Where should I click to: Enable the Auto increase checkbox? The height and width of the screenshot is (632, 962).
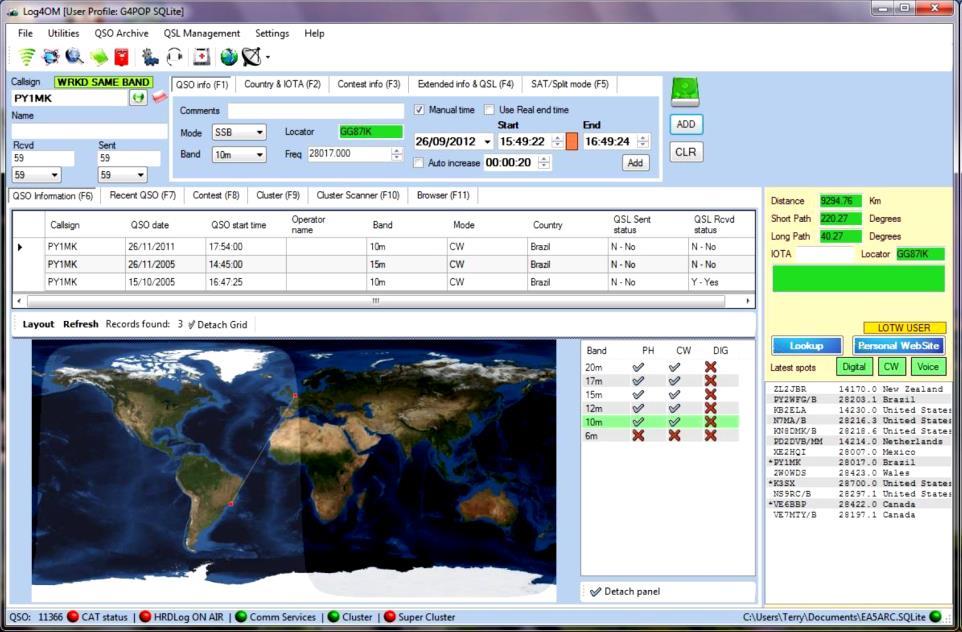pyautogui.click(x=418, y=163)
